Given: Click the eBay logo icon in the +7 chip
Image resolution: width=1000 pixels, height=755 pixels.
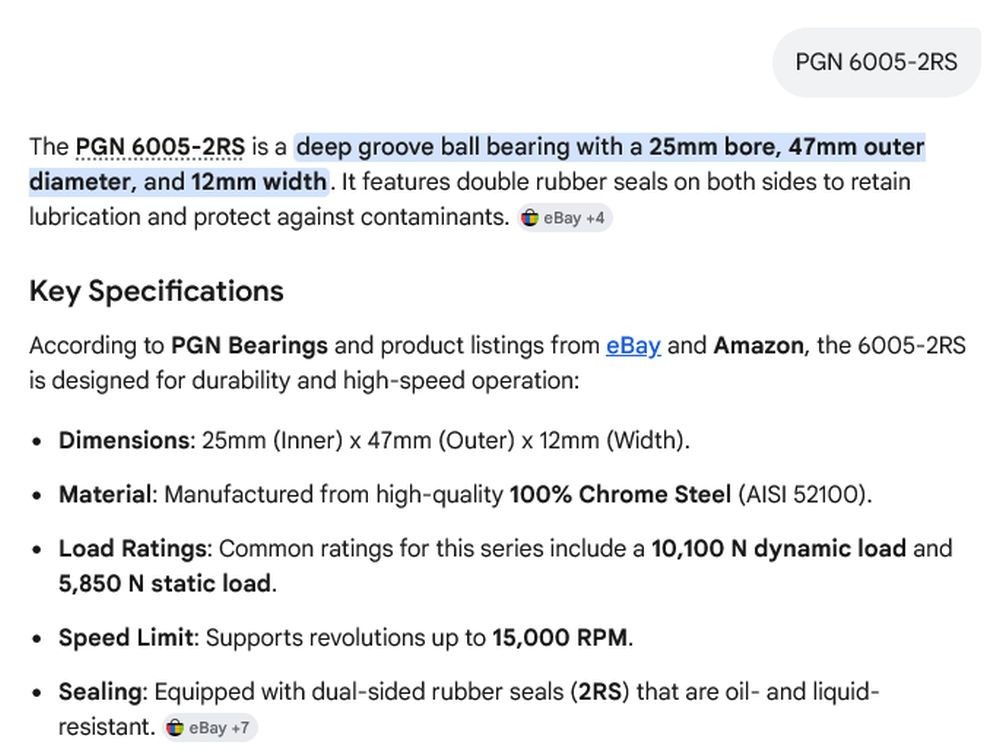Looking at the screenshot, I should pos(175,728).
